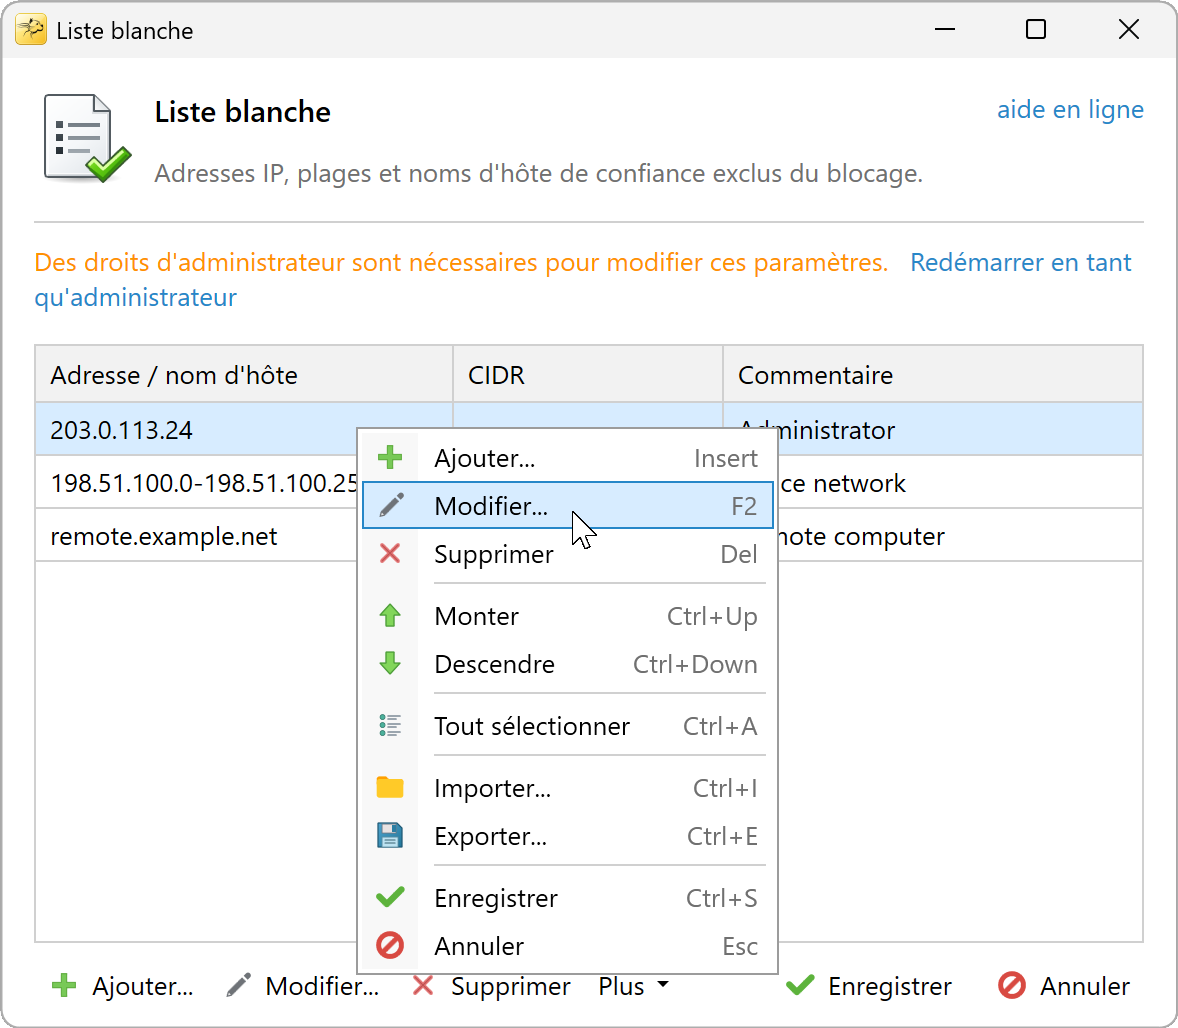Click the green up-arrow Monter icon
This screenshot has height=1028, width=1178.
(390, 615)
